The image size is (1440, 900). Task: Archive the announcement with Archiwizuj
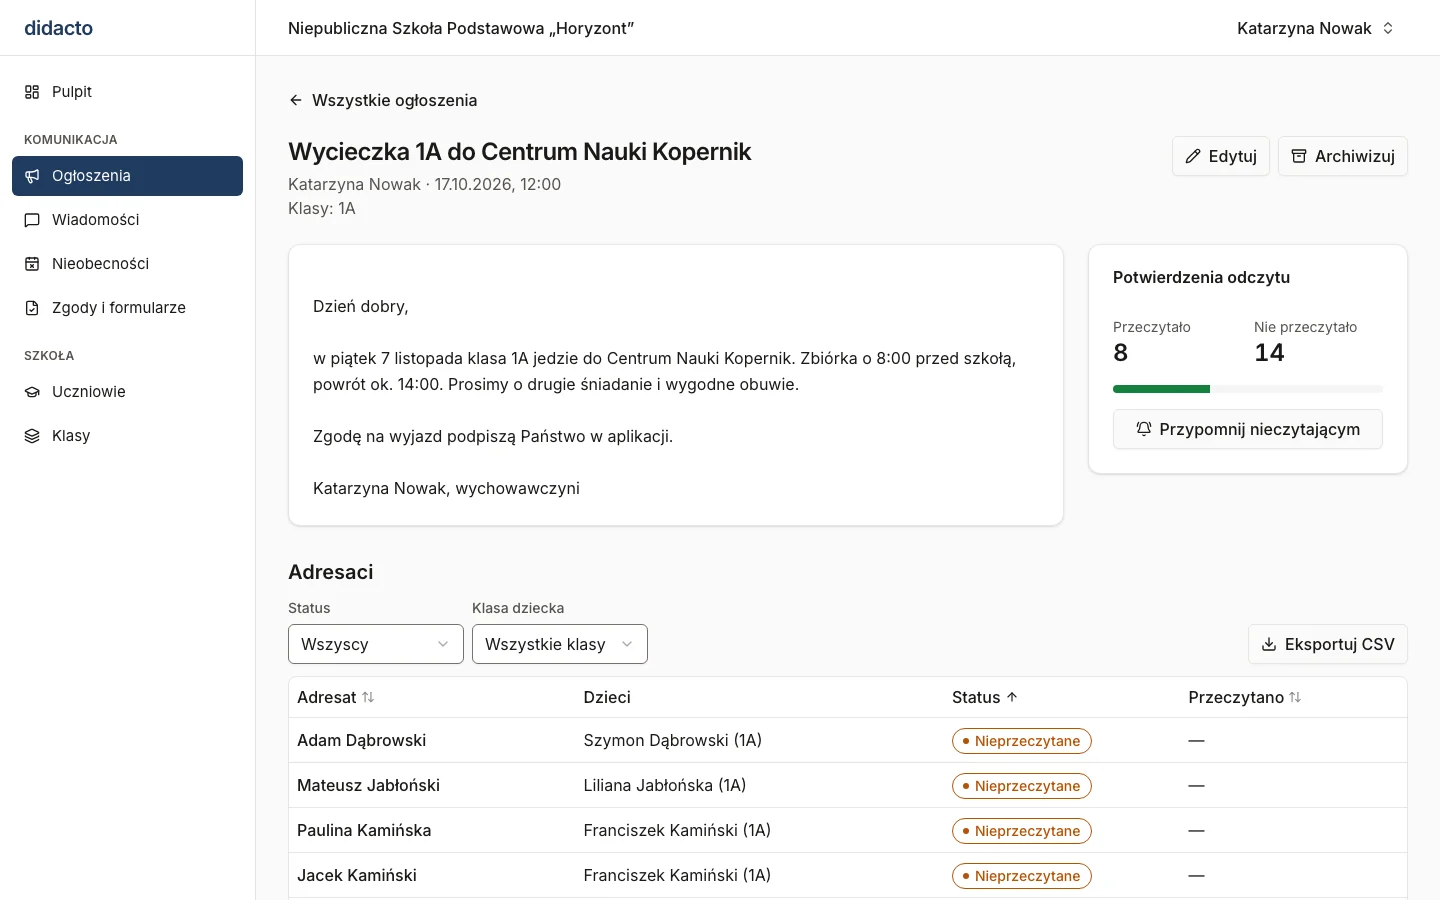(1343, 156)
